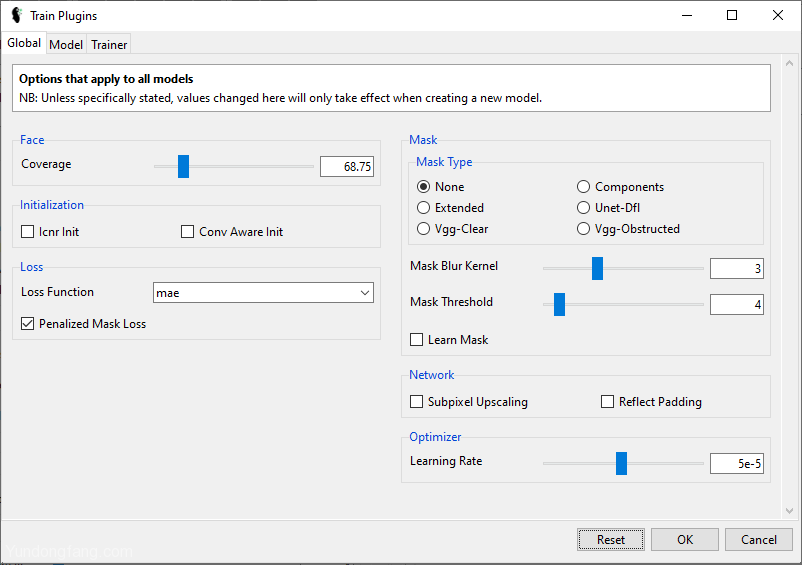Click the Mask Blur Kernel slider handle
The width and height of the screenshot is (802, 565).
click(x=597, y=268)
